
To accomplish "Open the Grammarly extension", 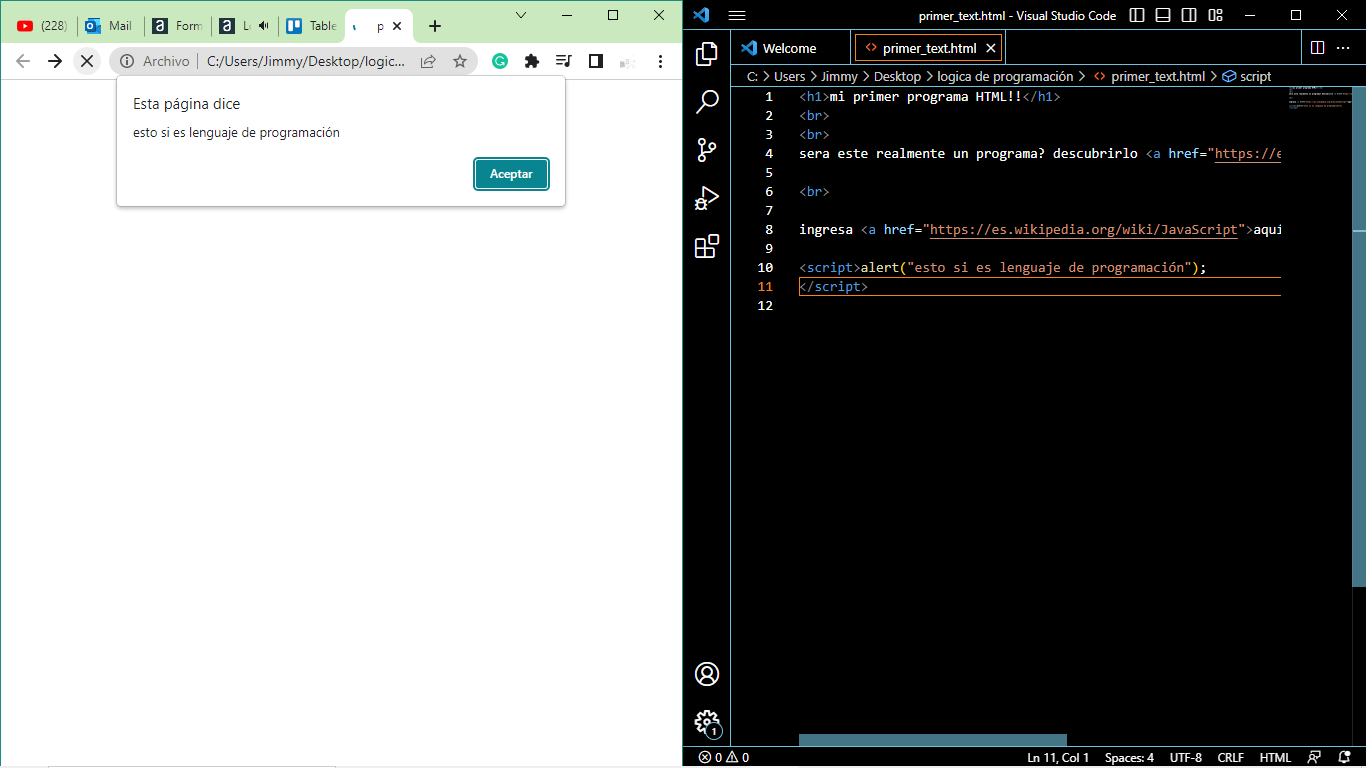I will pos(500,61).
